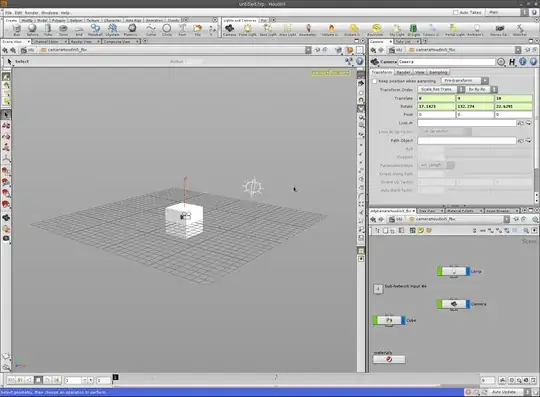Open the Scene View pane tab menu arrow
This screenshot has width=540, height=397.
29,42
